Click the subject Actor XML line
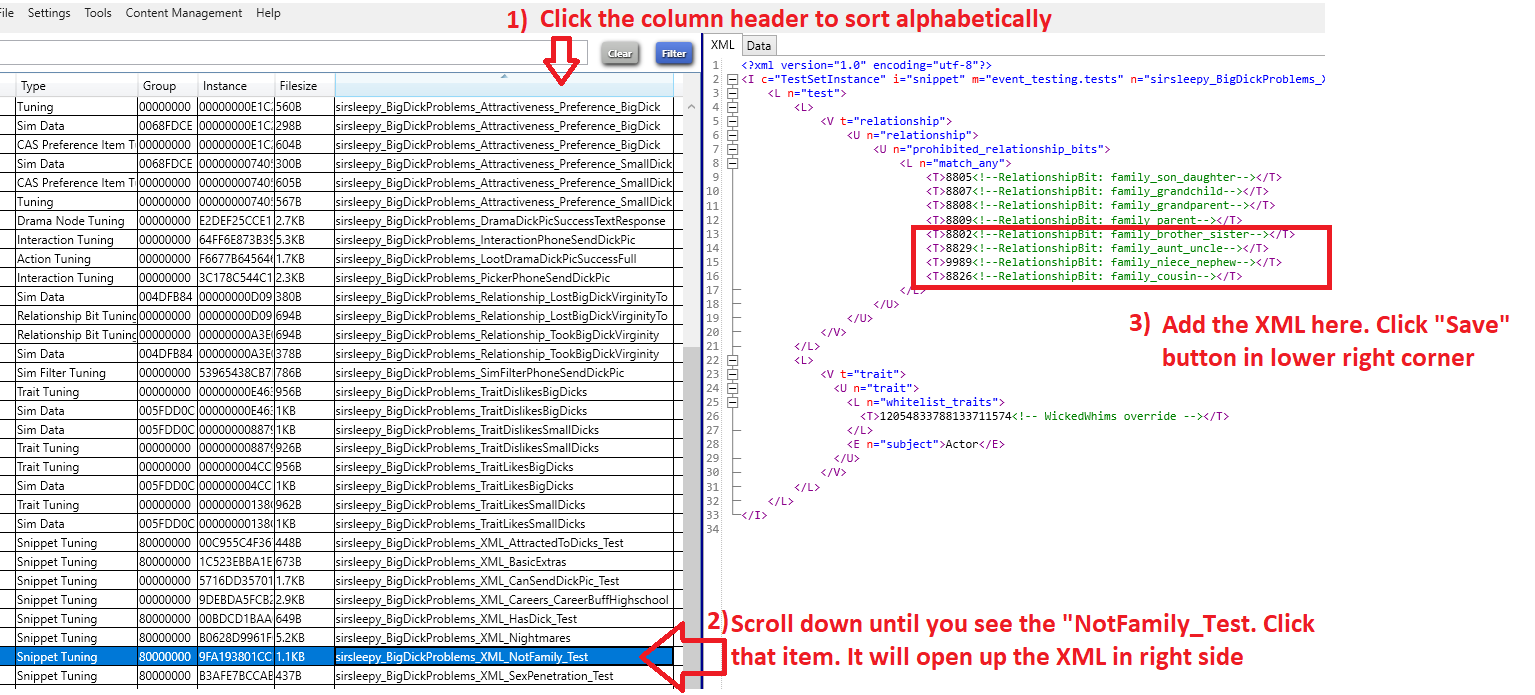Screen dimensions: 1535x695 [x=926, y=444]
